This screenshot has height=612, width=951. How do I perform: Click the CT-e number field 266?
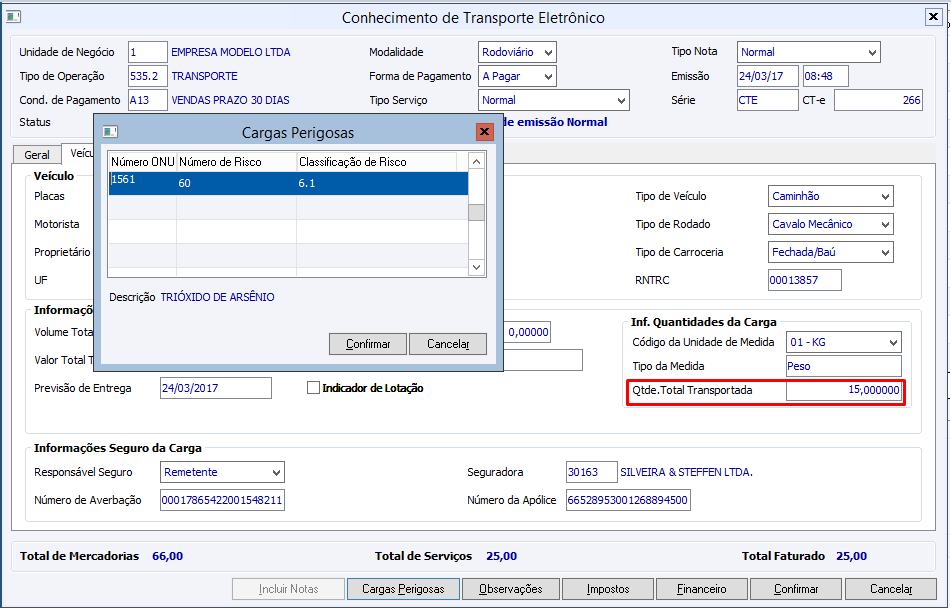878,100
